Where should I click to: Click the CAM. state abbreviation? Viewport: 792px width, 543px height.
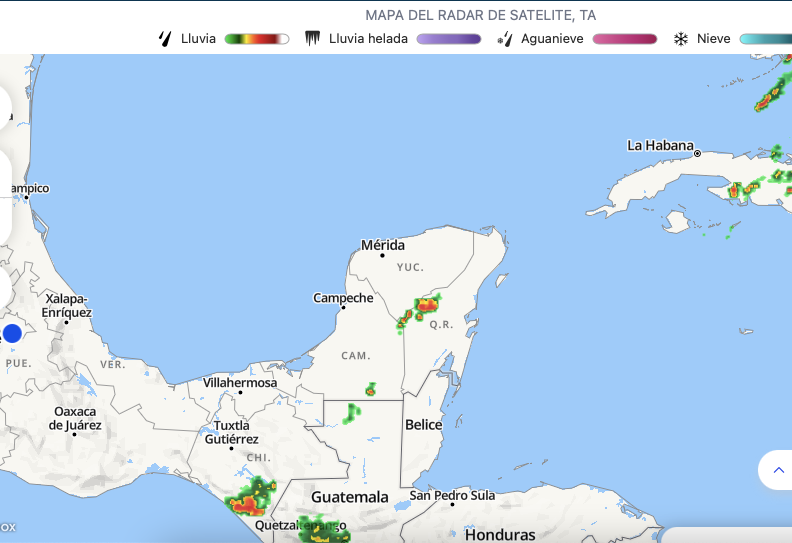click(356, 356)
